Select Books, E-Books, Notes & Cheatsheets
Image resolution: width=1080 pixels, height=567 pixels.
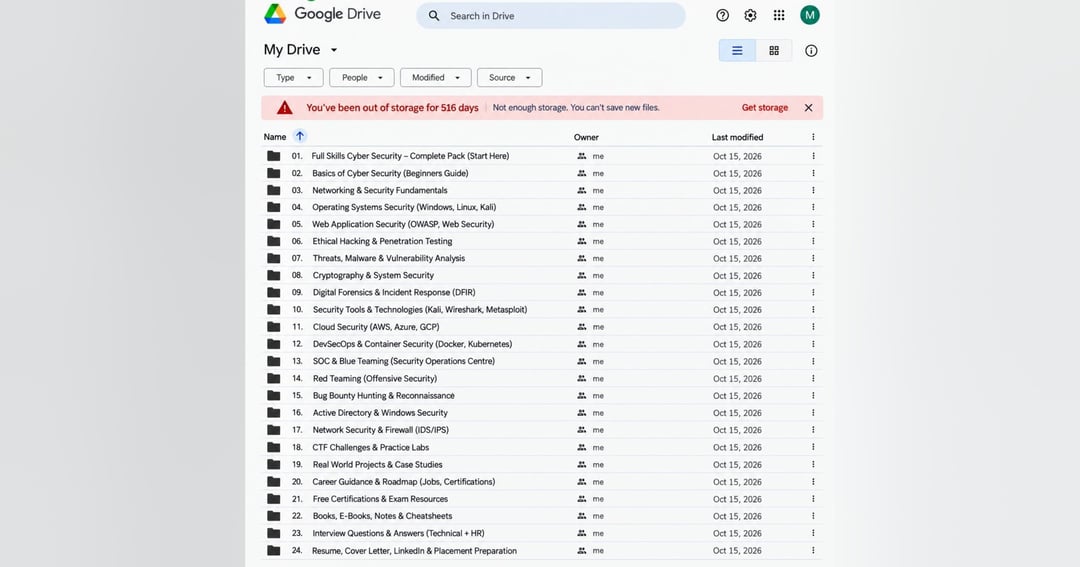(382, 516)
